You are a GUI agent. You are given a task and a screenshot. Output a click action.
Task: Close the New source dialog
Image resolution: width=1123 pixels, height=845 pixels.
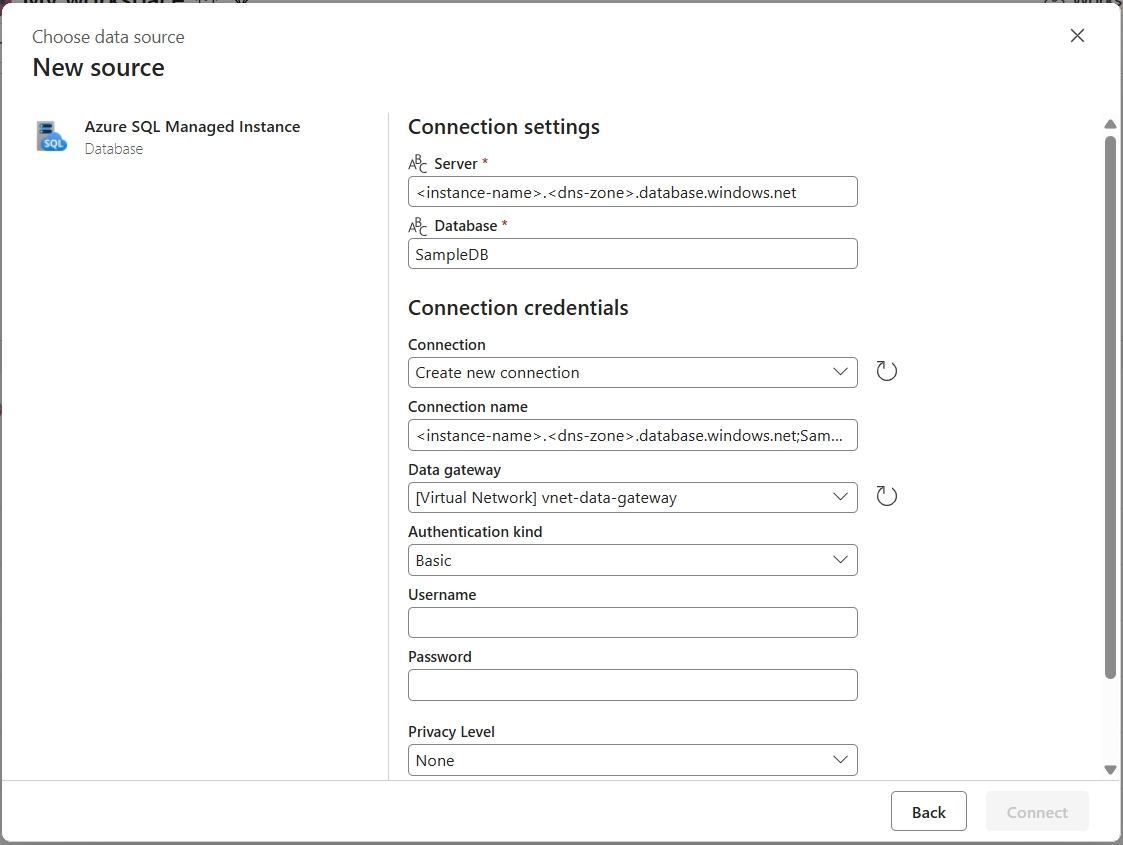pyautogui.click(x=1077, y=35)
